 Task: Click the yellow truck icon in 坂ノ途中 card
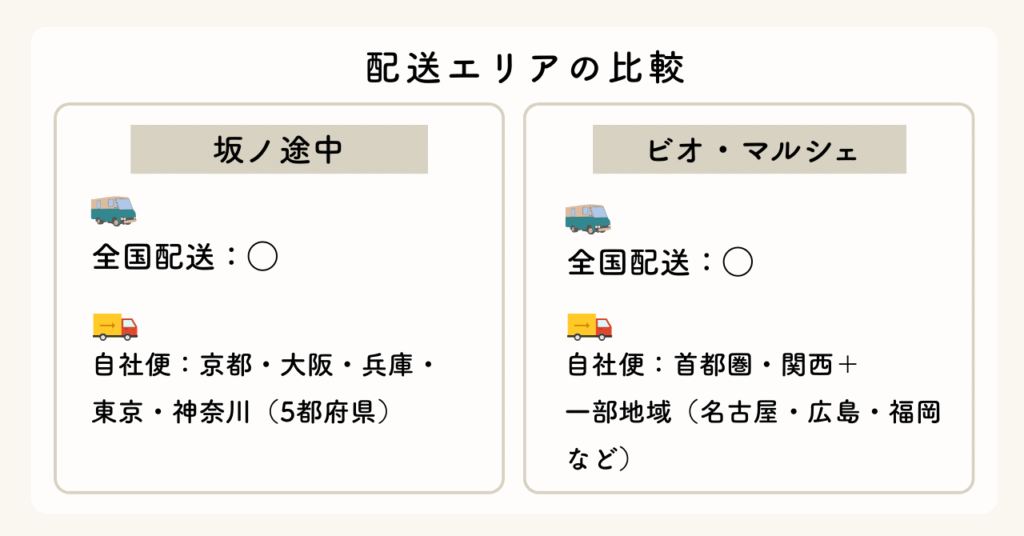(x=114, y=327)
